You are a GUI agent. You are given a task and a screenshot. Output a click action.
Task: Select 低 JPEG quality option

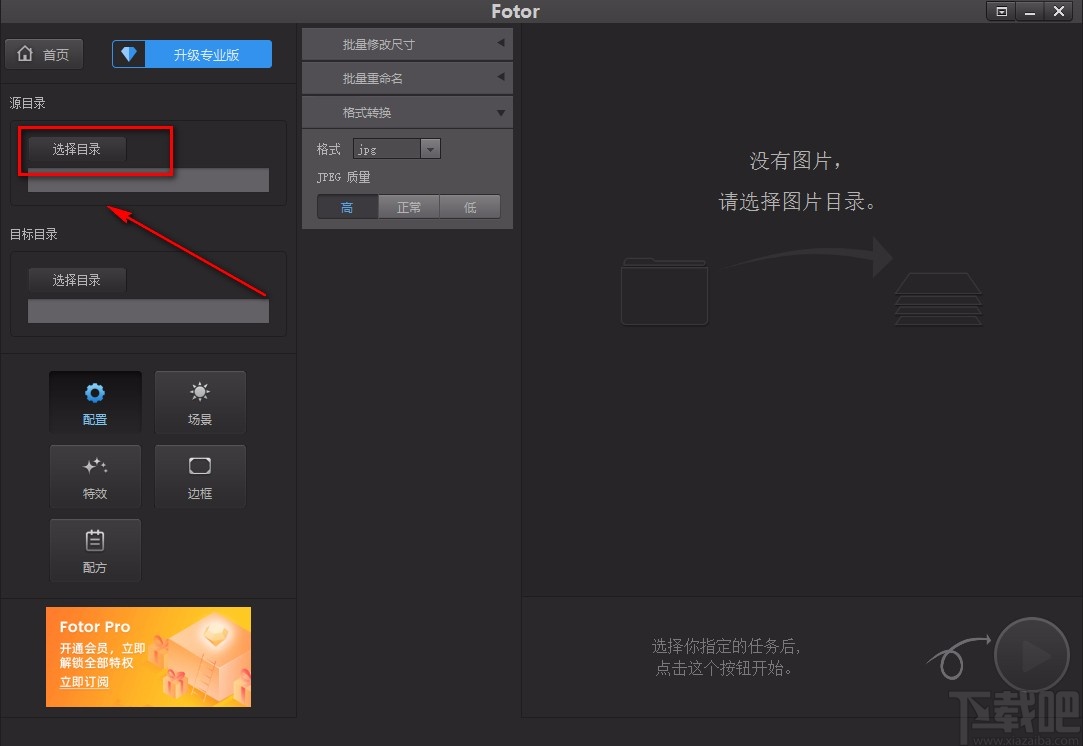pyautogui.click(x=470, y=206)
